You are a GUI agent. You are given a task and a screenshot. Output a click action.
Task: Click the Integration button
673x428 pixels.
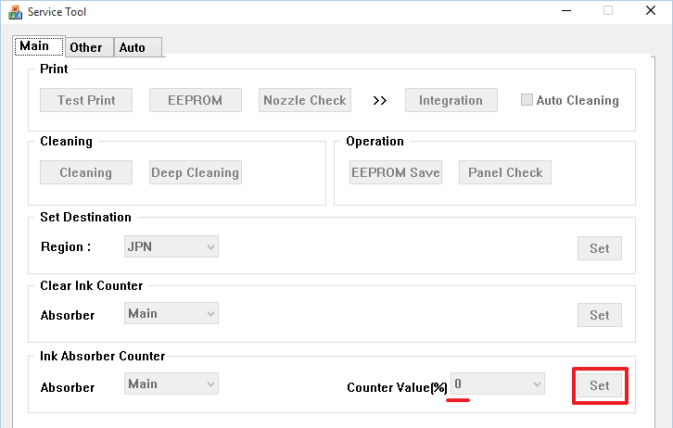click(450, 100)
